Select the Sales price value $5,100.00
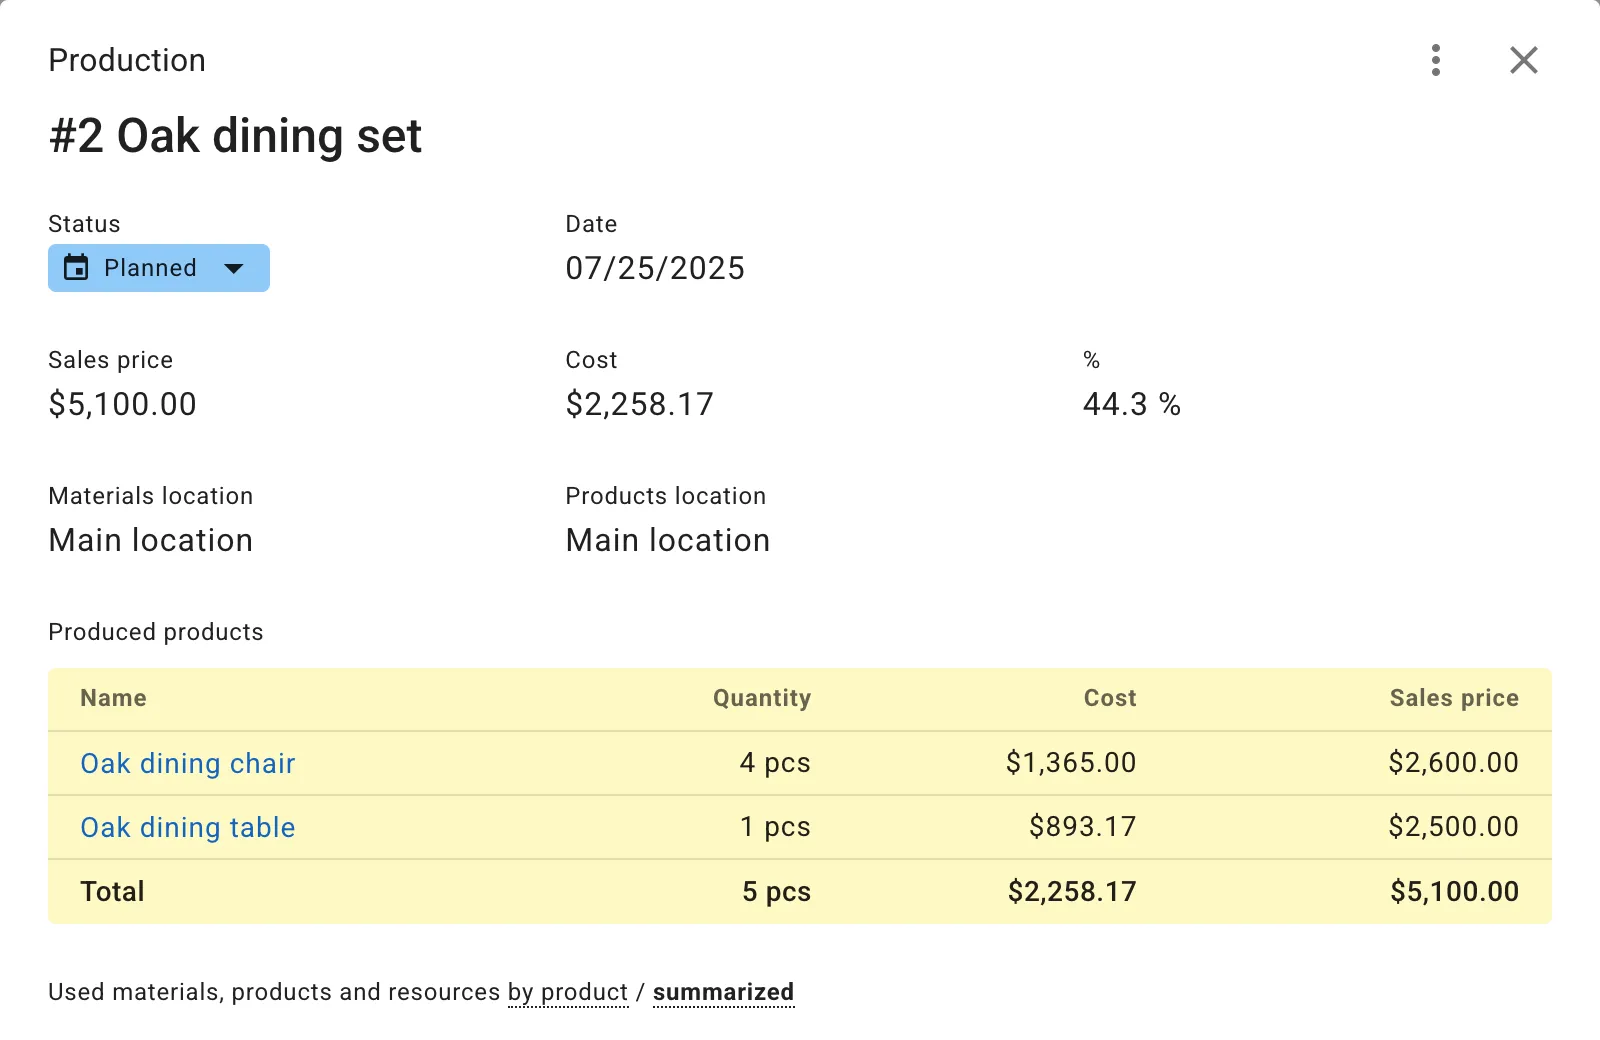 coord(122,404)
